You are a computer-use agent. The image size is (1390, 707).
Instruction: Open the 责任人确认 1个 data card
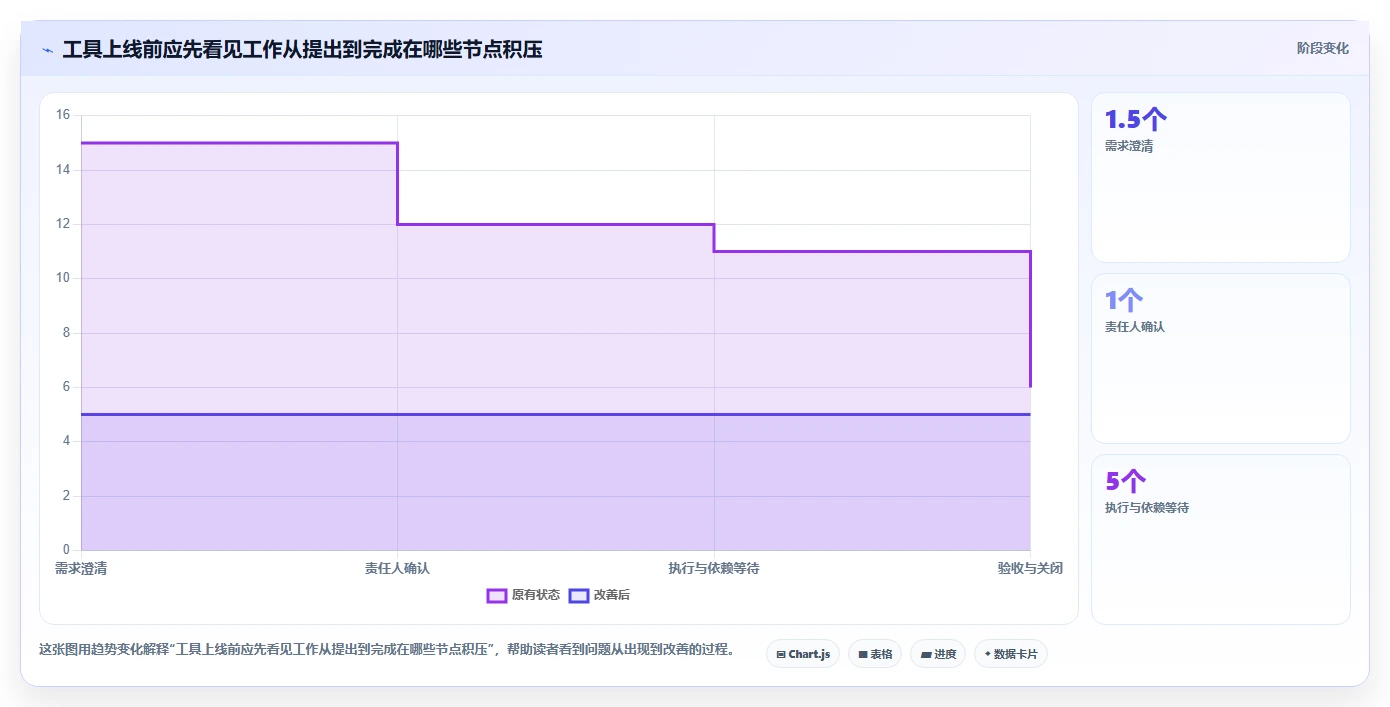[1220, 358]
